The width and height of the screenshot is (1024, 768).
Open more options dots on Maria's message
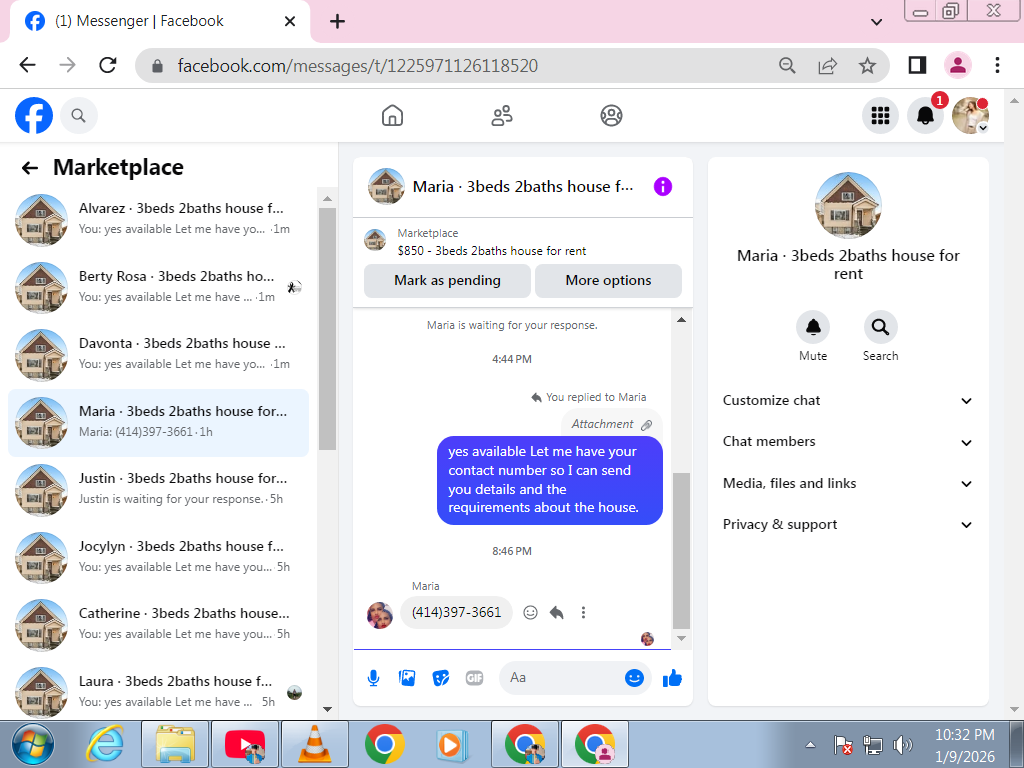click(583, 613)
